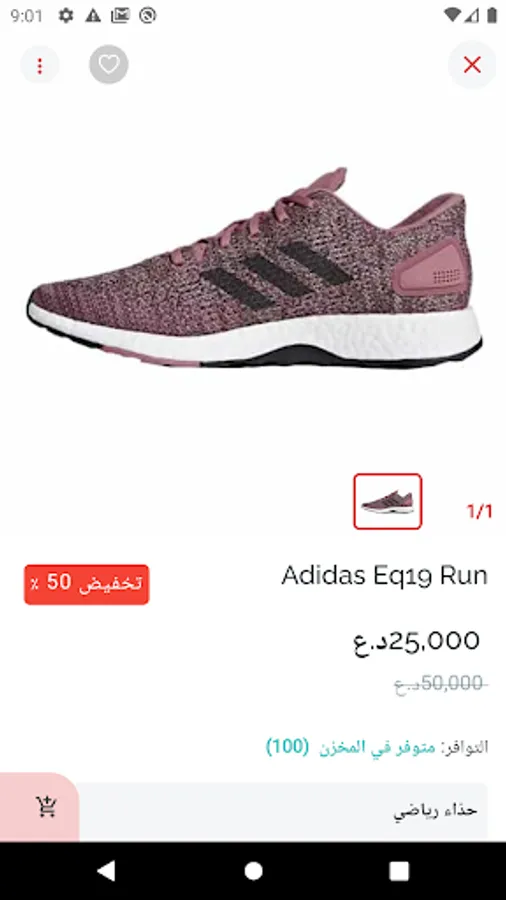Tap the in-stock availability text (100)
Image resolution: width=506 pixels, height=900 pixels.
tap(377, 747)
